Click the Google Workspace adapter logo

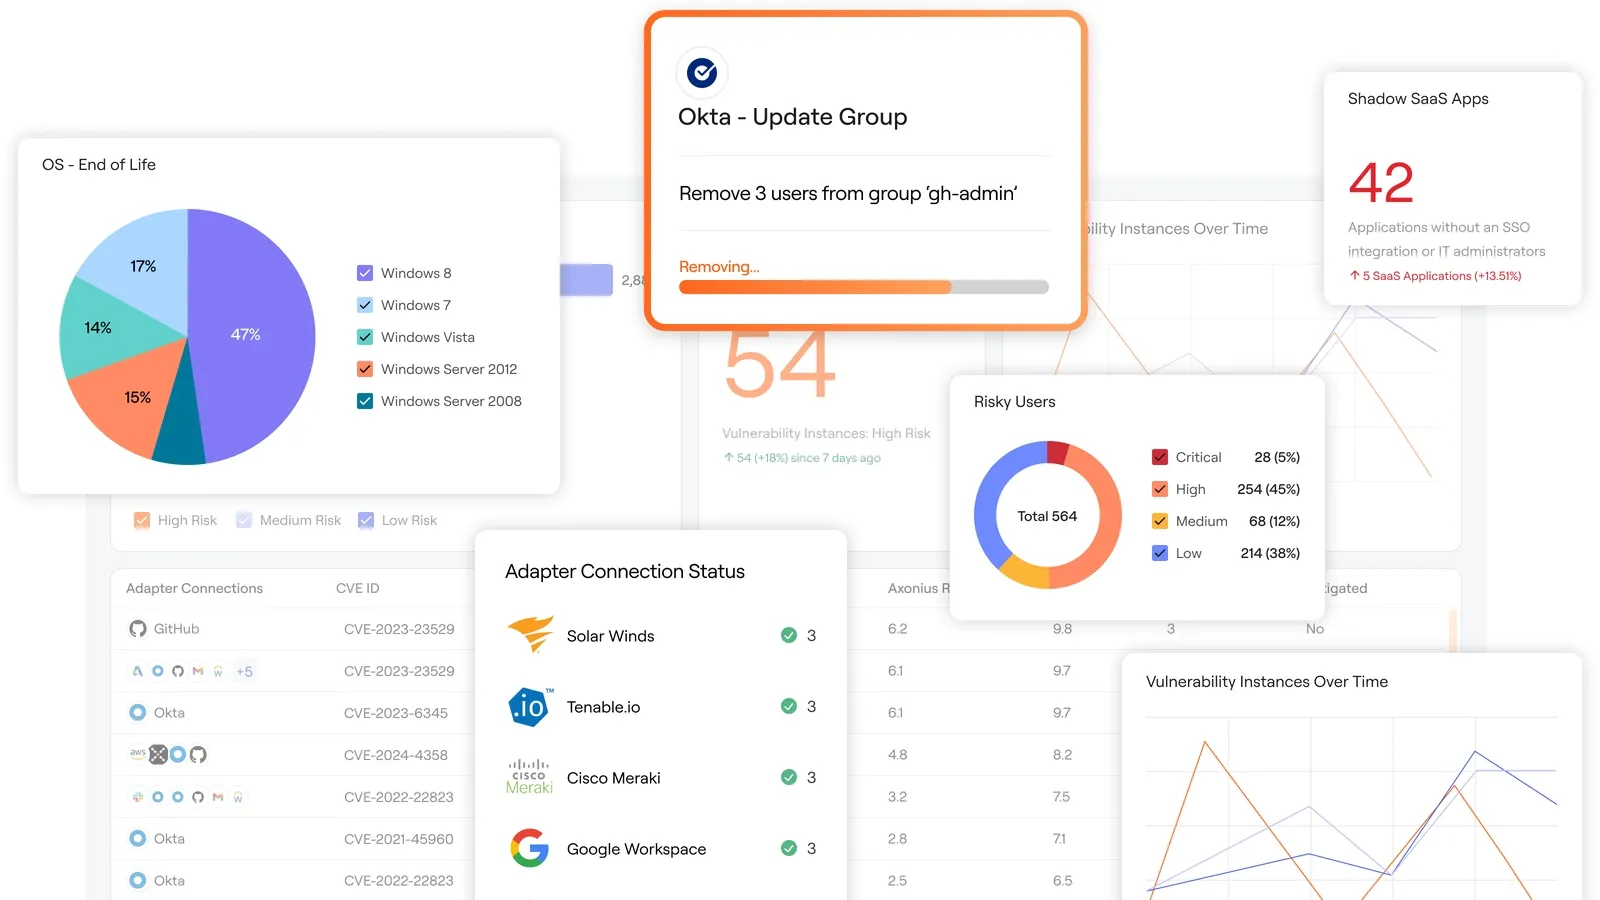(530, 848)
